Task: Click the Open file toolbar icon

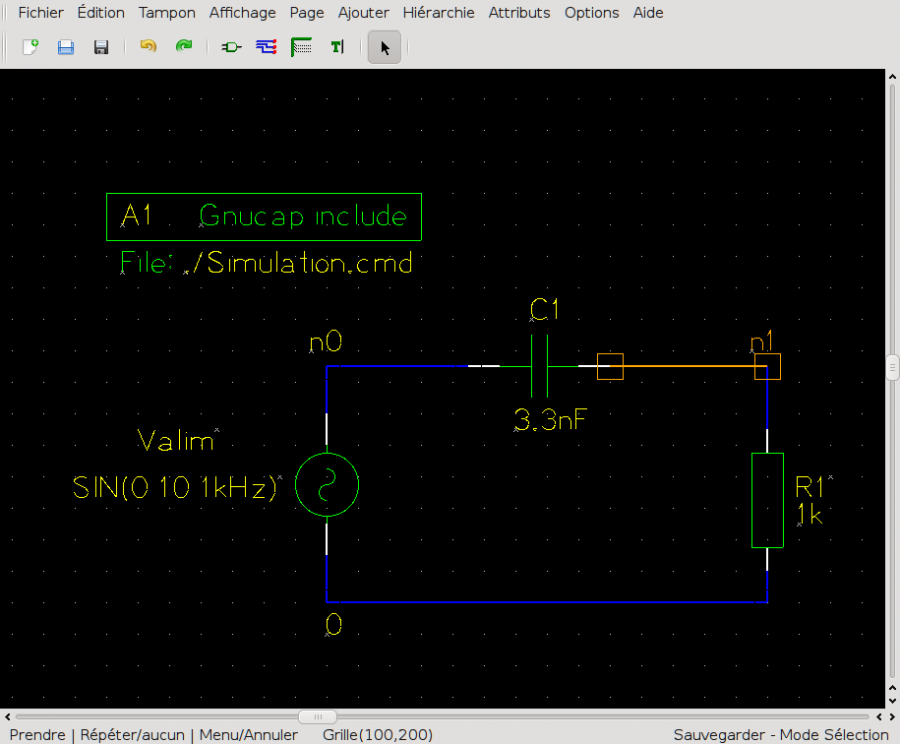Action: pos(66,46)
